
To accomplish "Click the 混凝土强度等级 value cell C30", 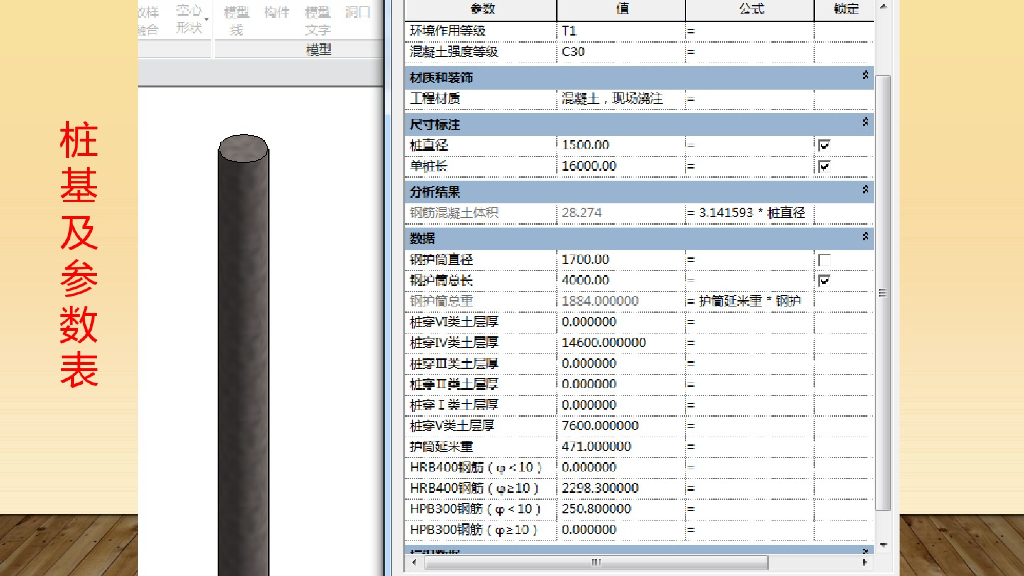I will click(620, 52).
